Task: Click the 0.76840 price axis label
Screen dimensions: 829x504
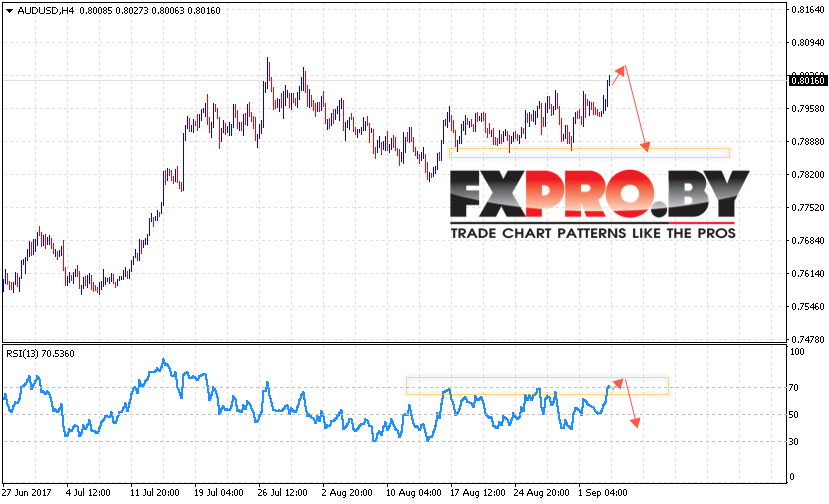Action: (808, 241)
